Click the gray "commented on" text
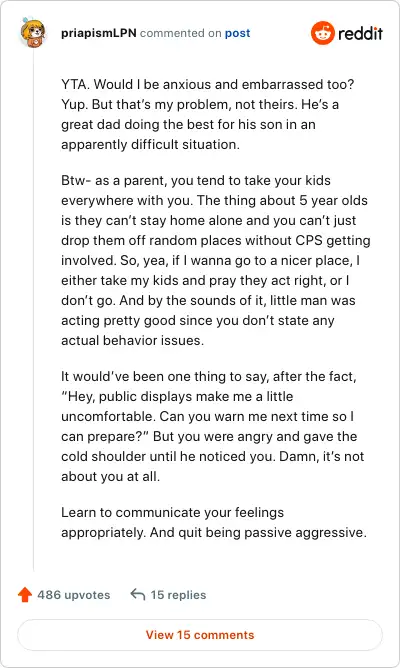Screen dimensions: 400x668 pyautogui.click(x=181, y=33)
